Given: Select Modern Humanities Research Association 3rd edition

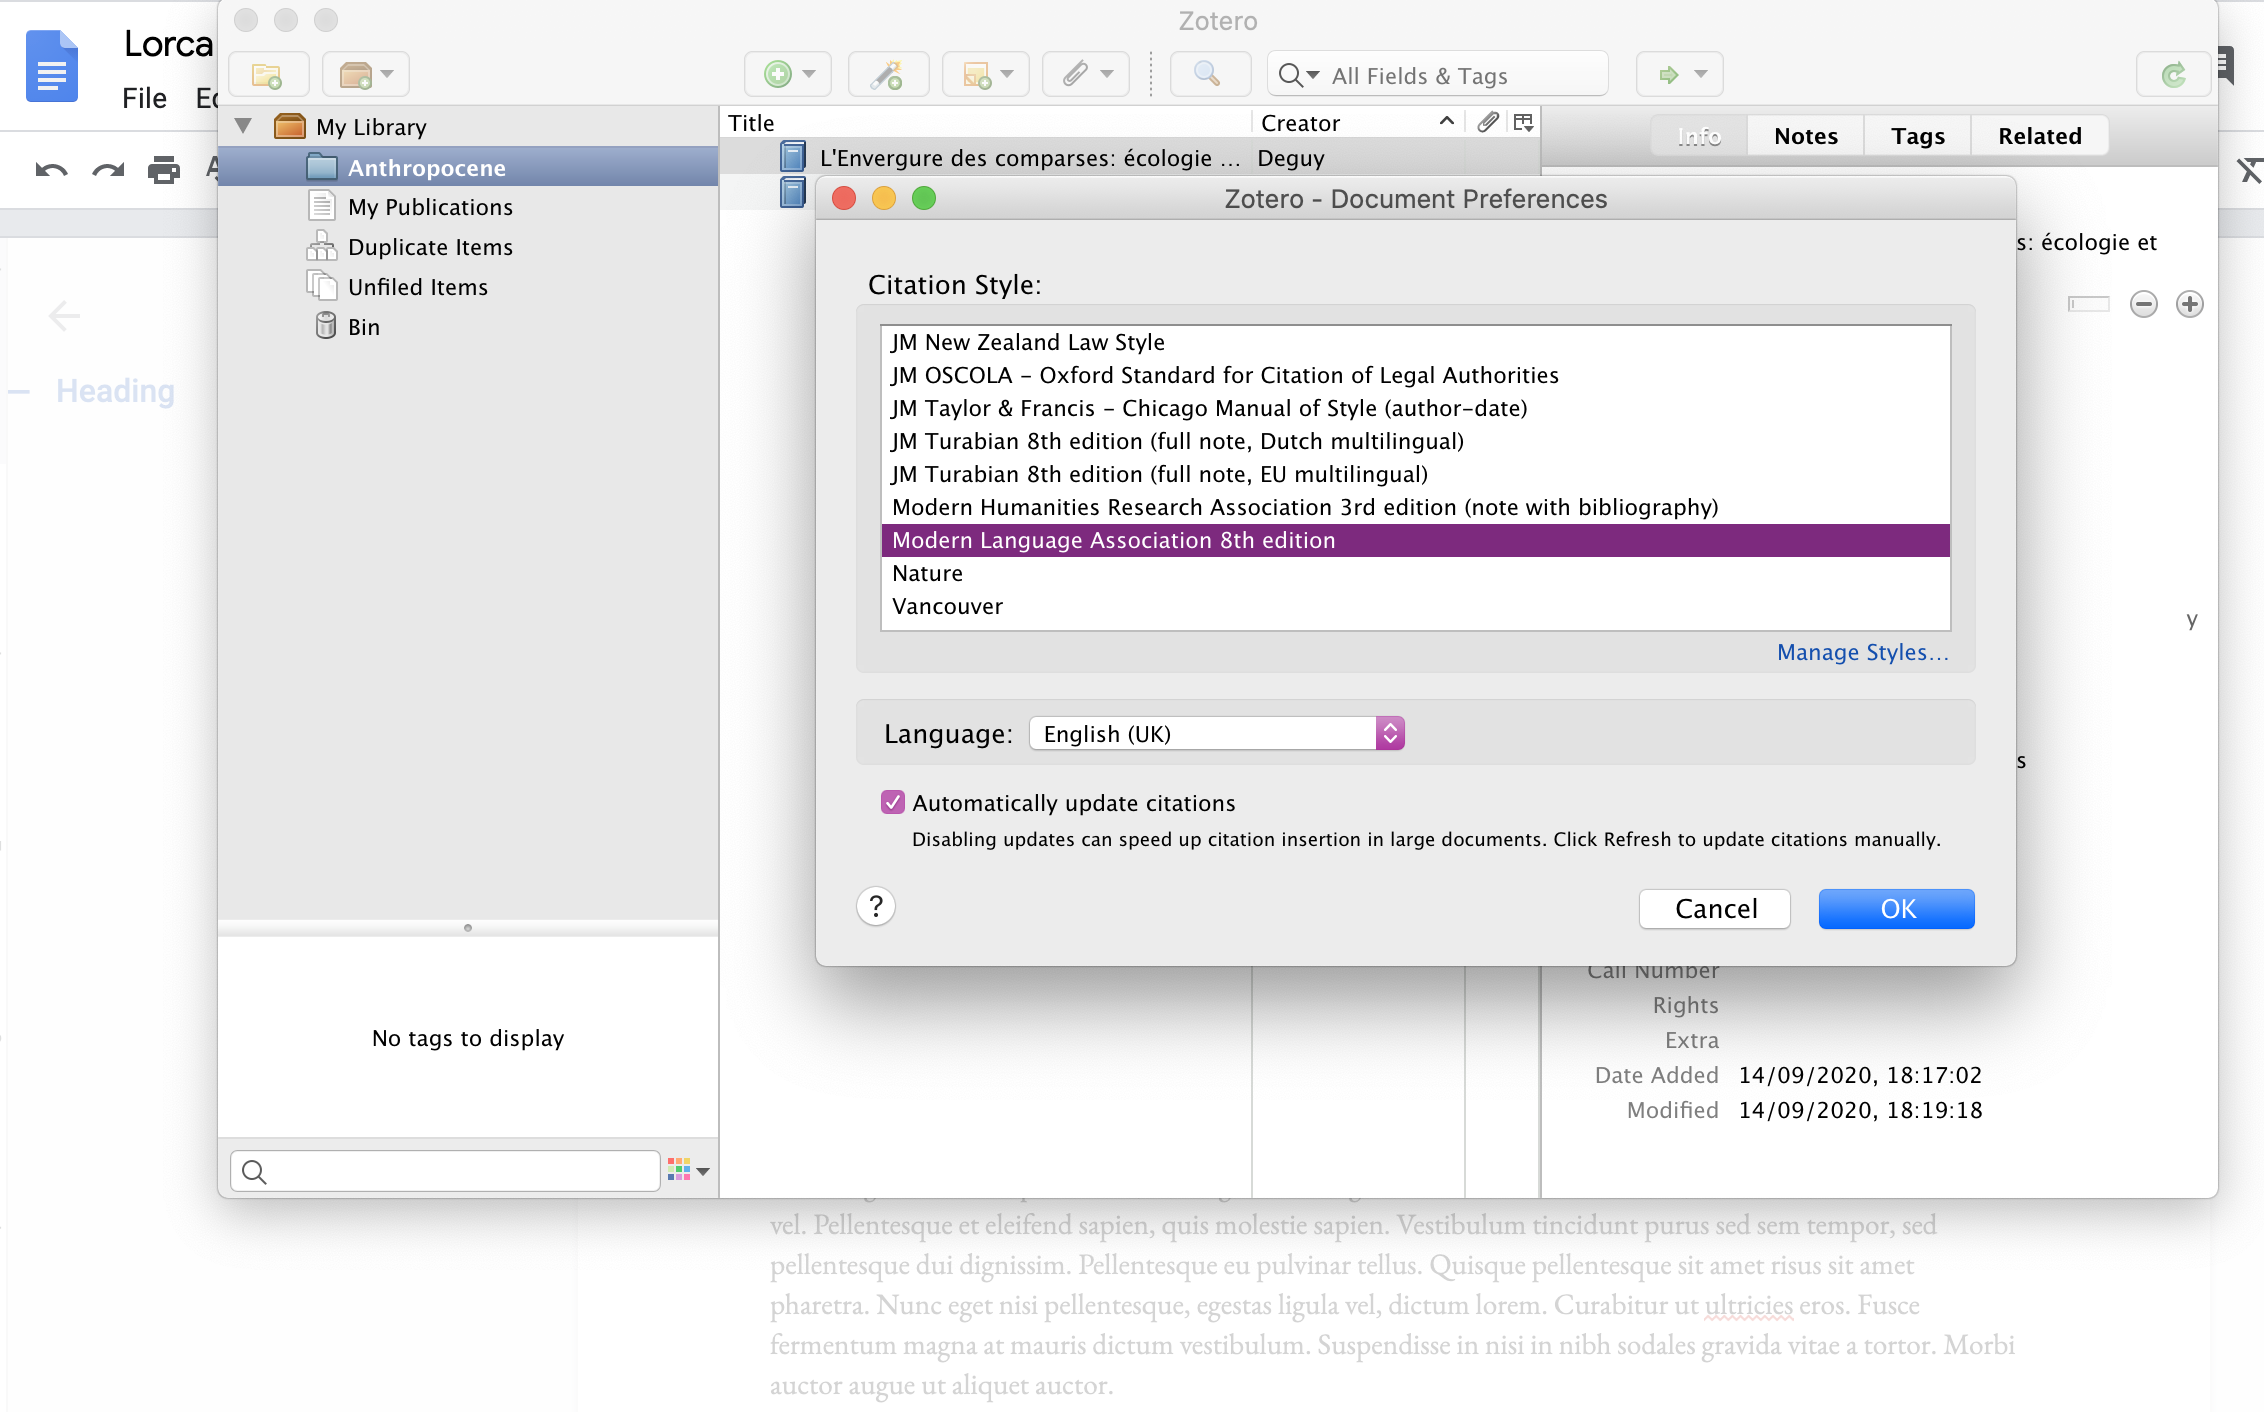Looking at the screenshot, I should coord(1415,507).
